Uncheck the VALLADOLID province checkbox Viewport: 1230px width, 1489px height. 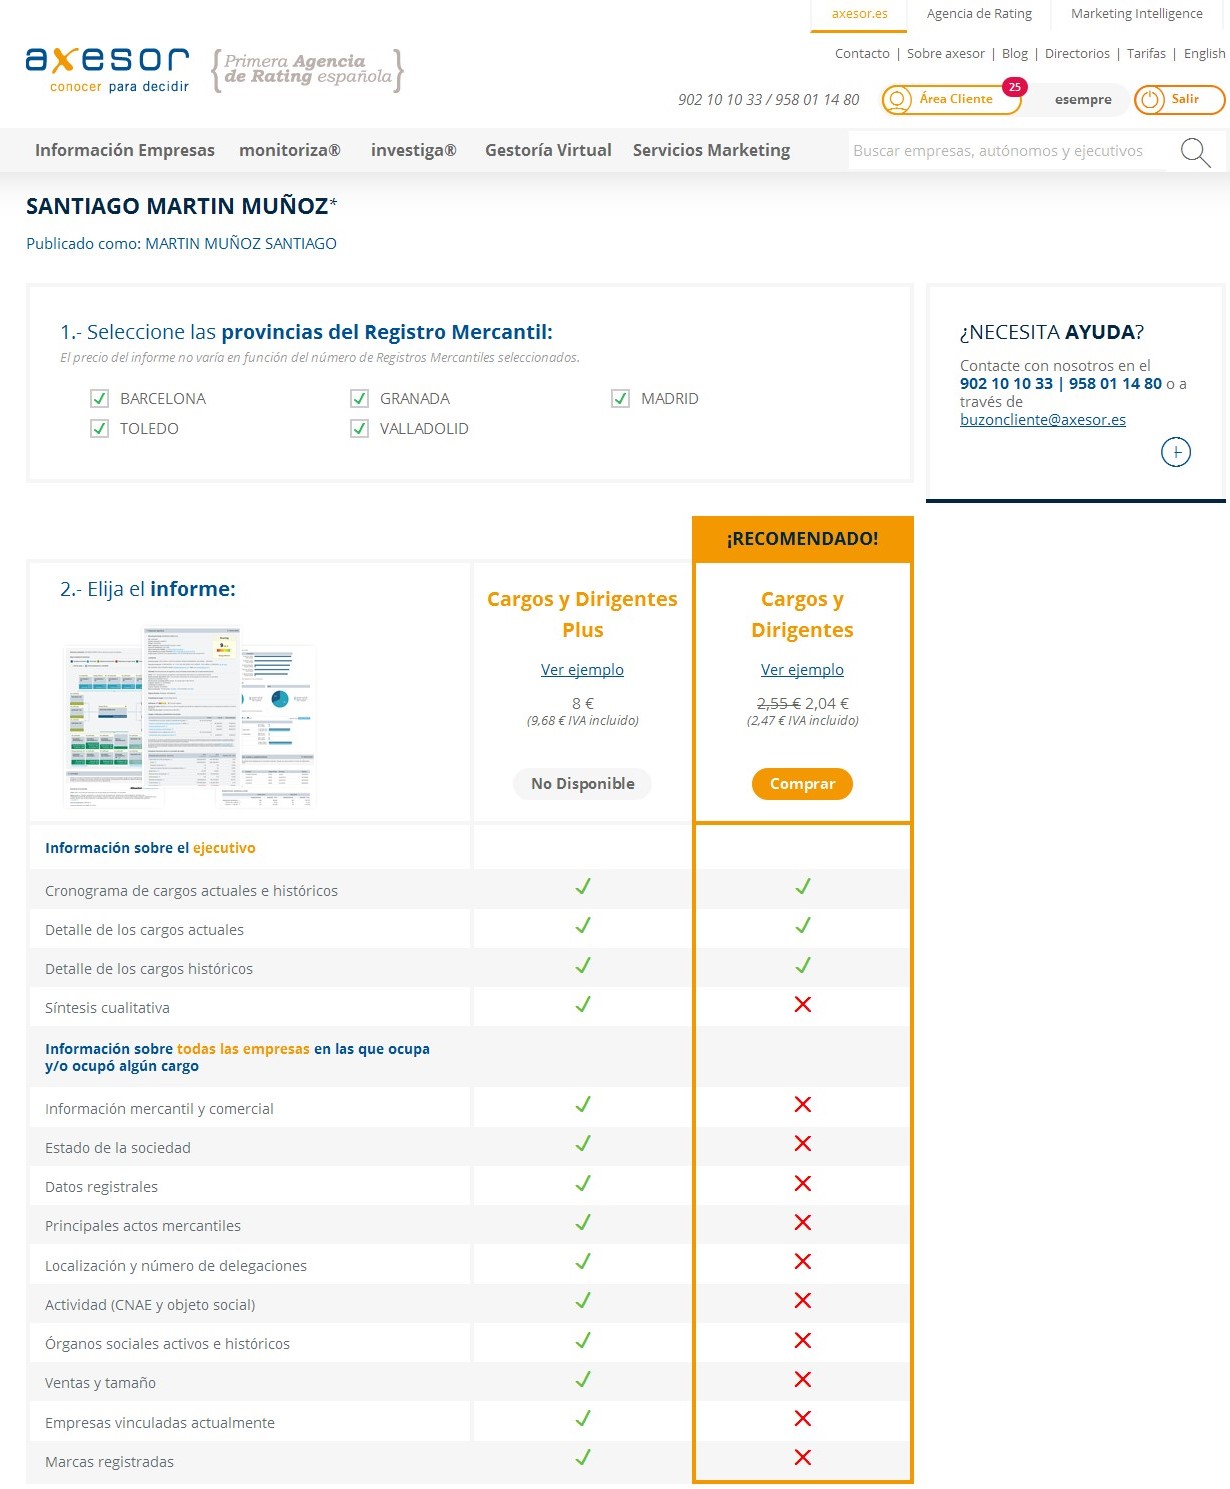click(x=360, y=428)
